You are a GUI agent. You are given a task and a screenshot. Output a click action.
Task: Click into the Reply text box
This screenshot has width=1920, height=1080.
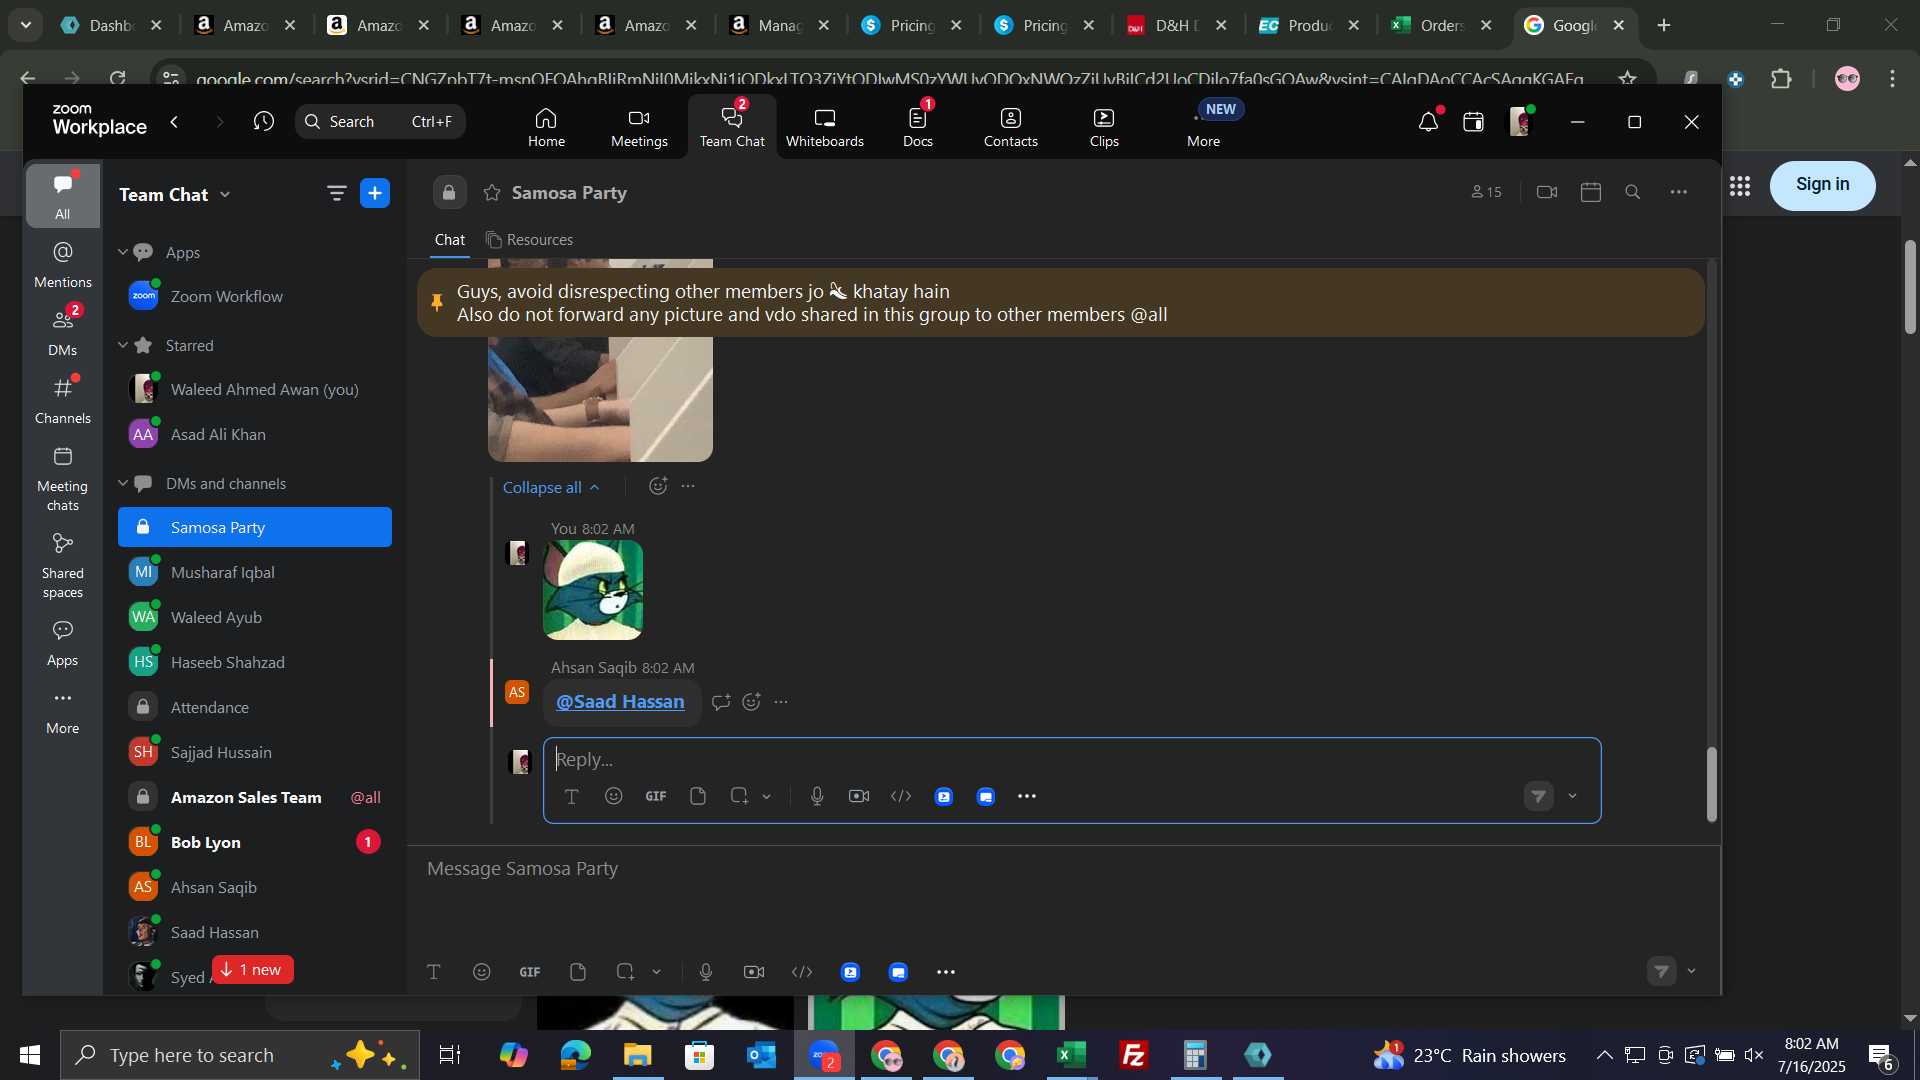click(x=1071, y=760)
